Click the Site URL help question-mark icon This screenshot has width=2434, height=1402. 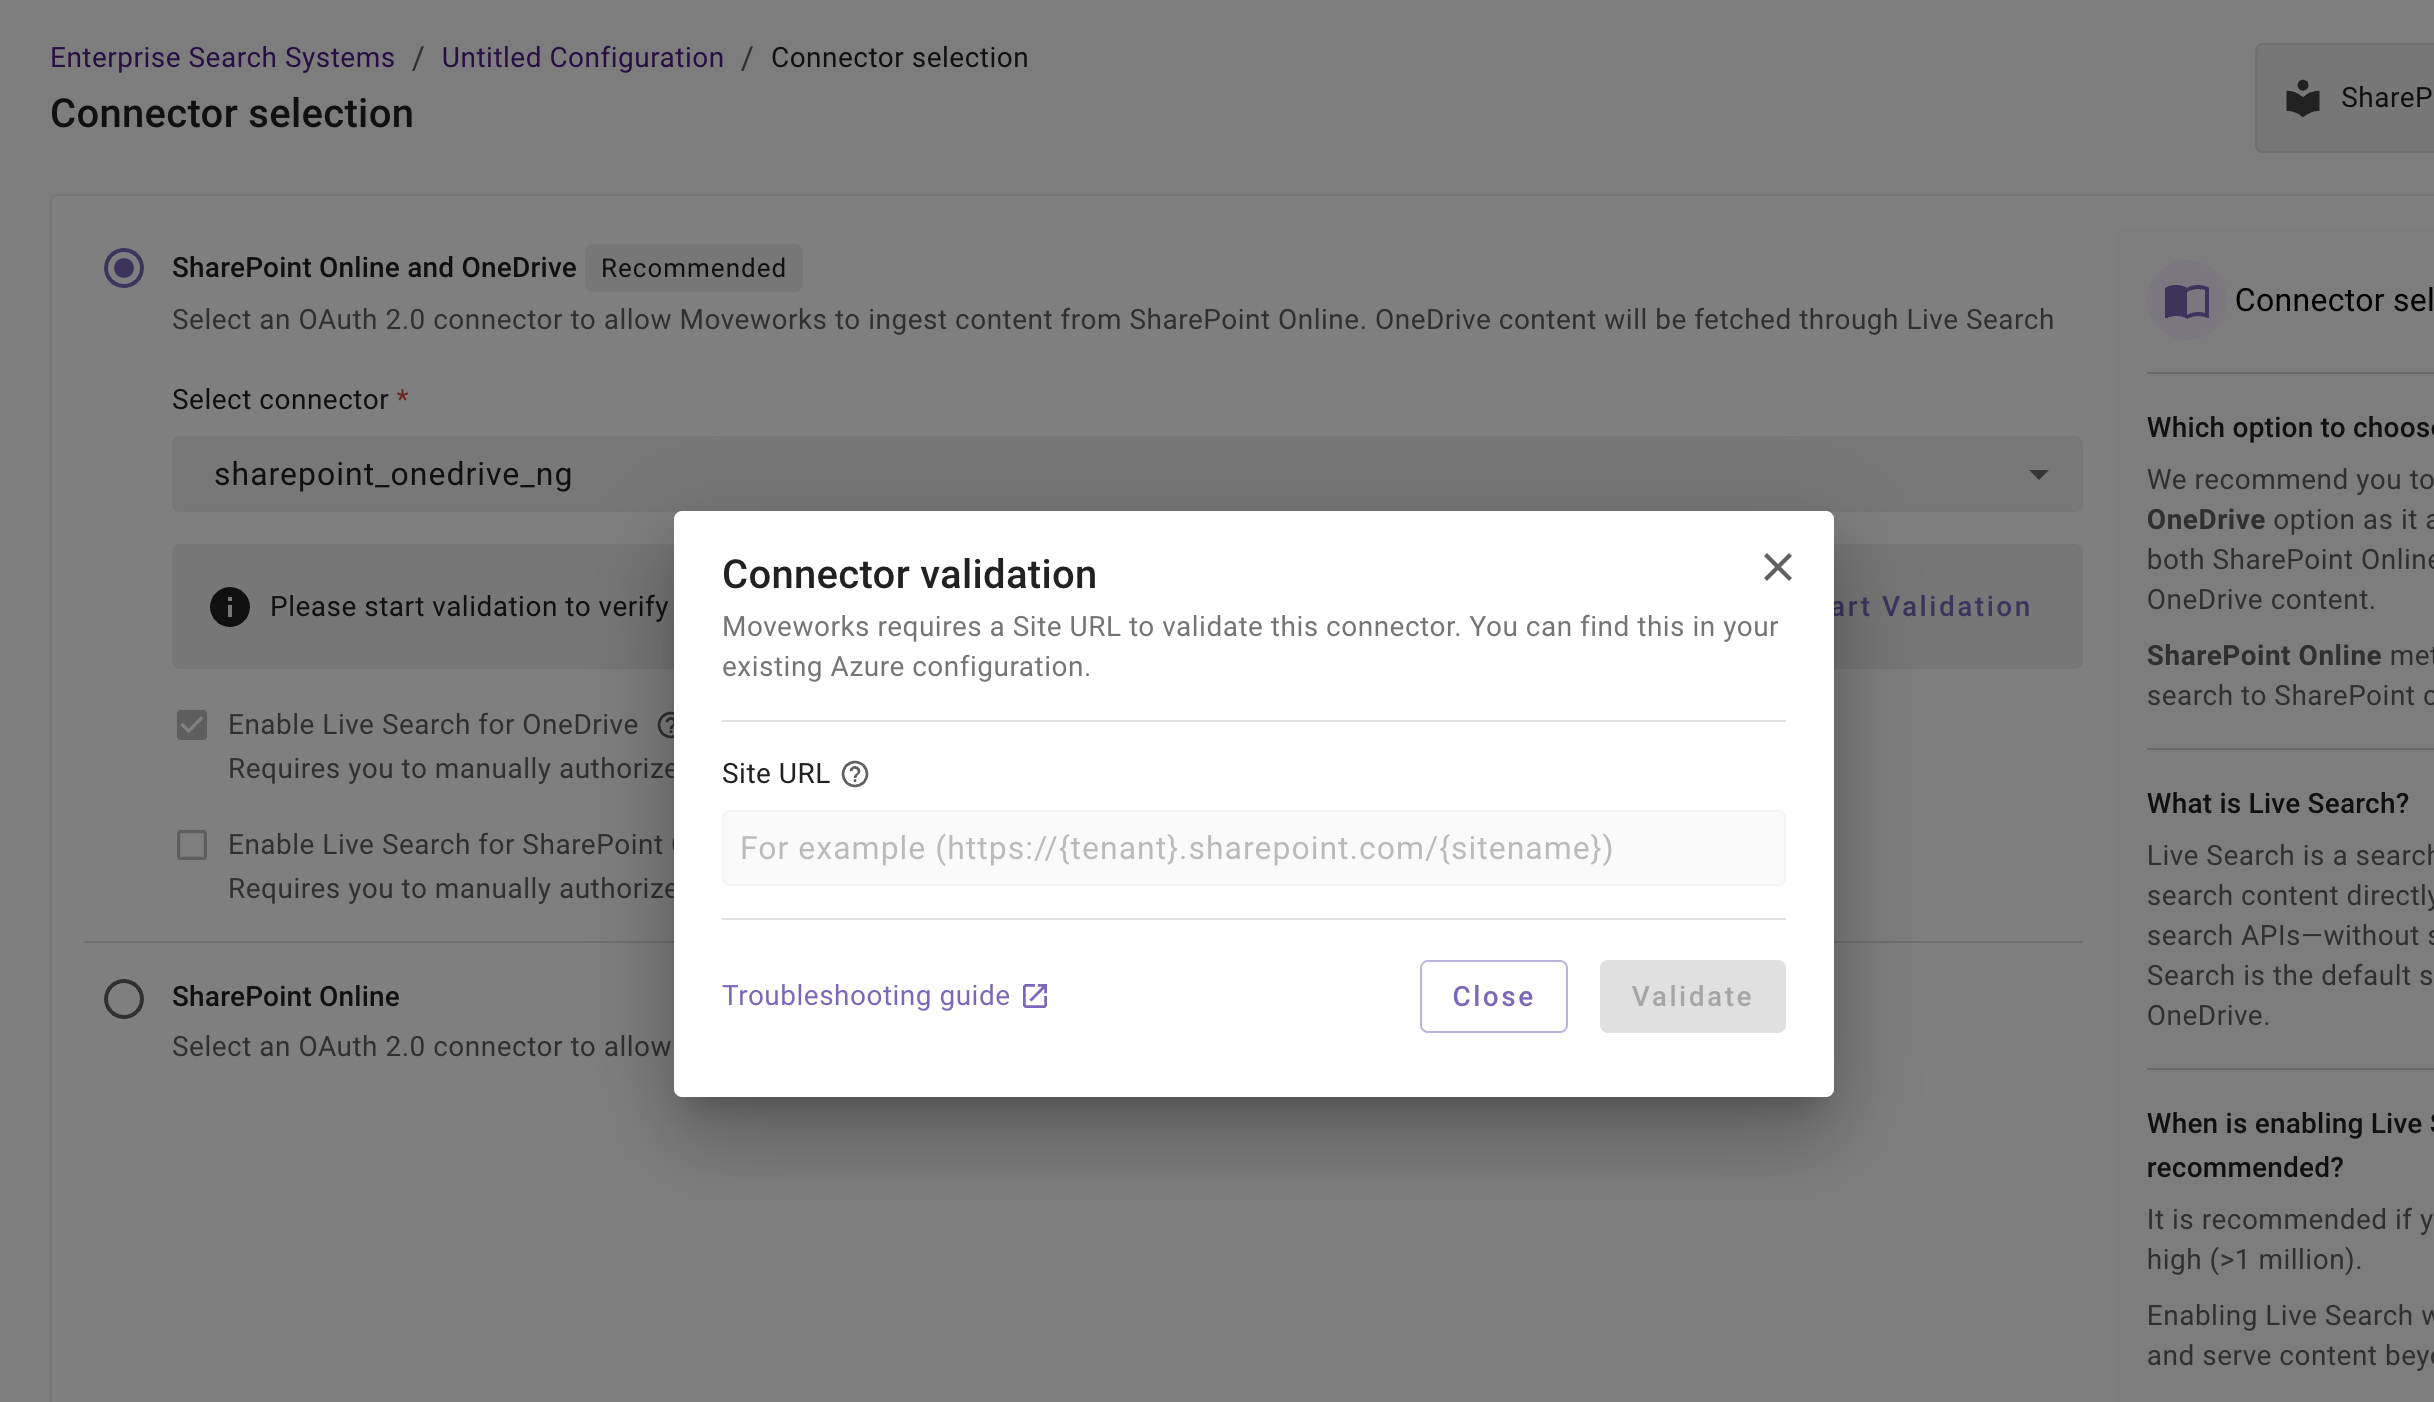tap(855, 774)
